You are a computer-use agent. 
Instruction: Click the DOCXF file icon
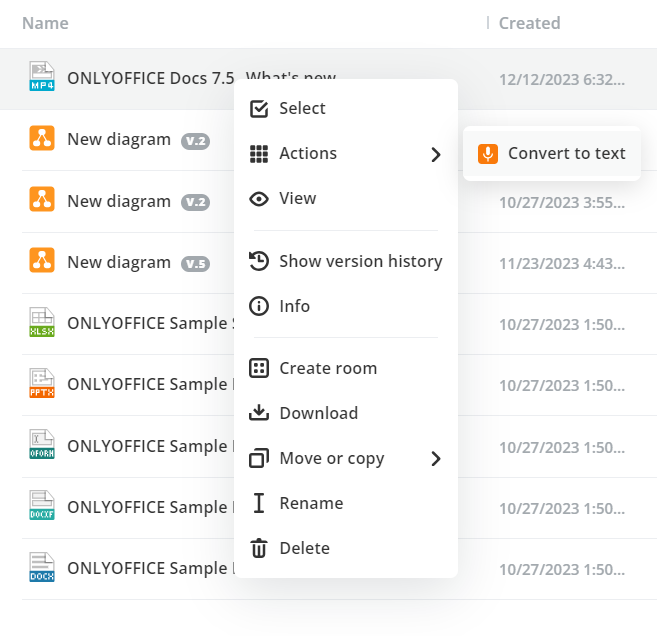pos(41,507)
